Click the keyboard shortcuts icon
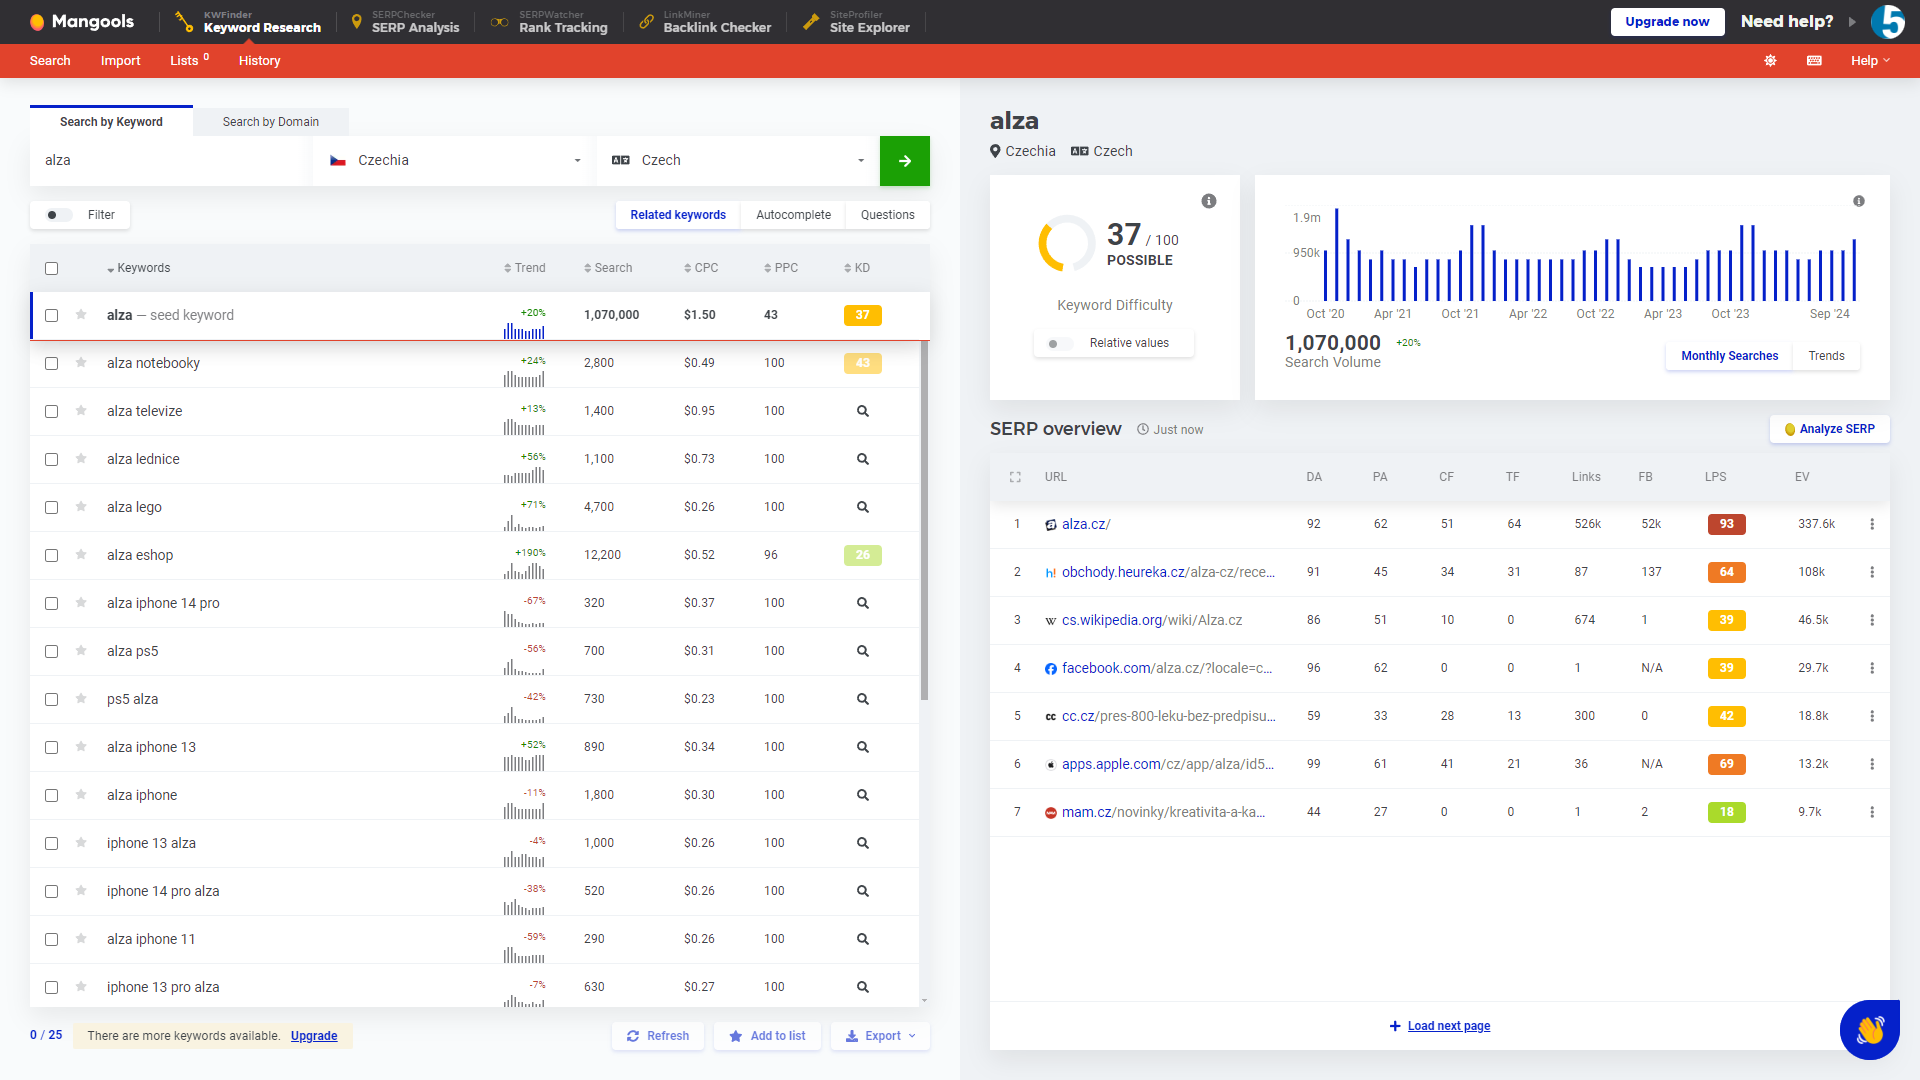Viewport: 1920px width, 1080px height. (x=1814, y=61)
